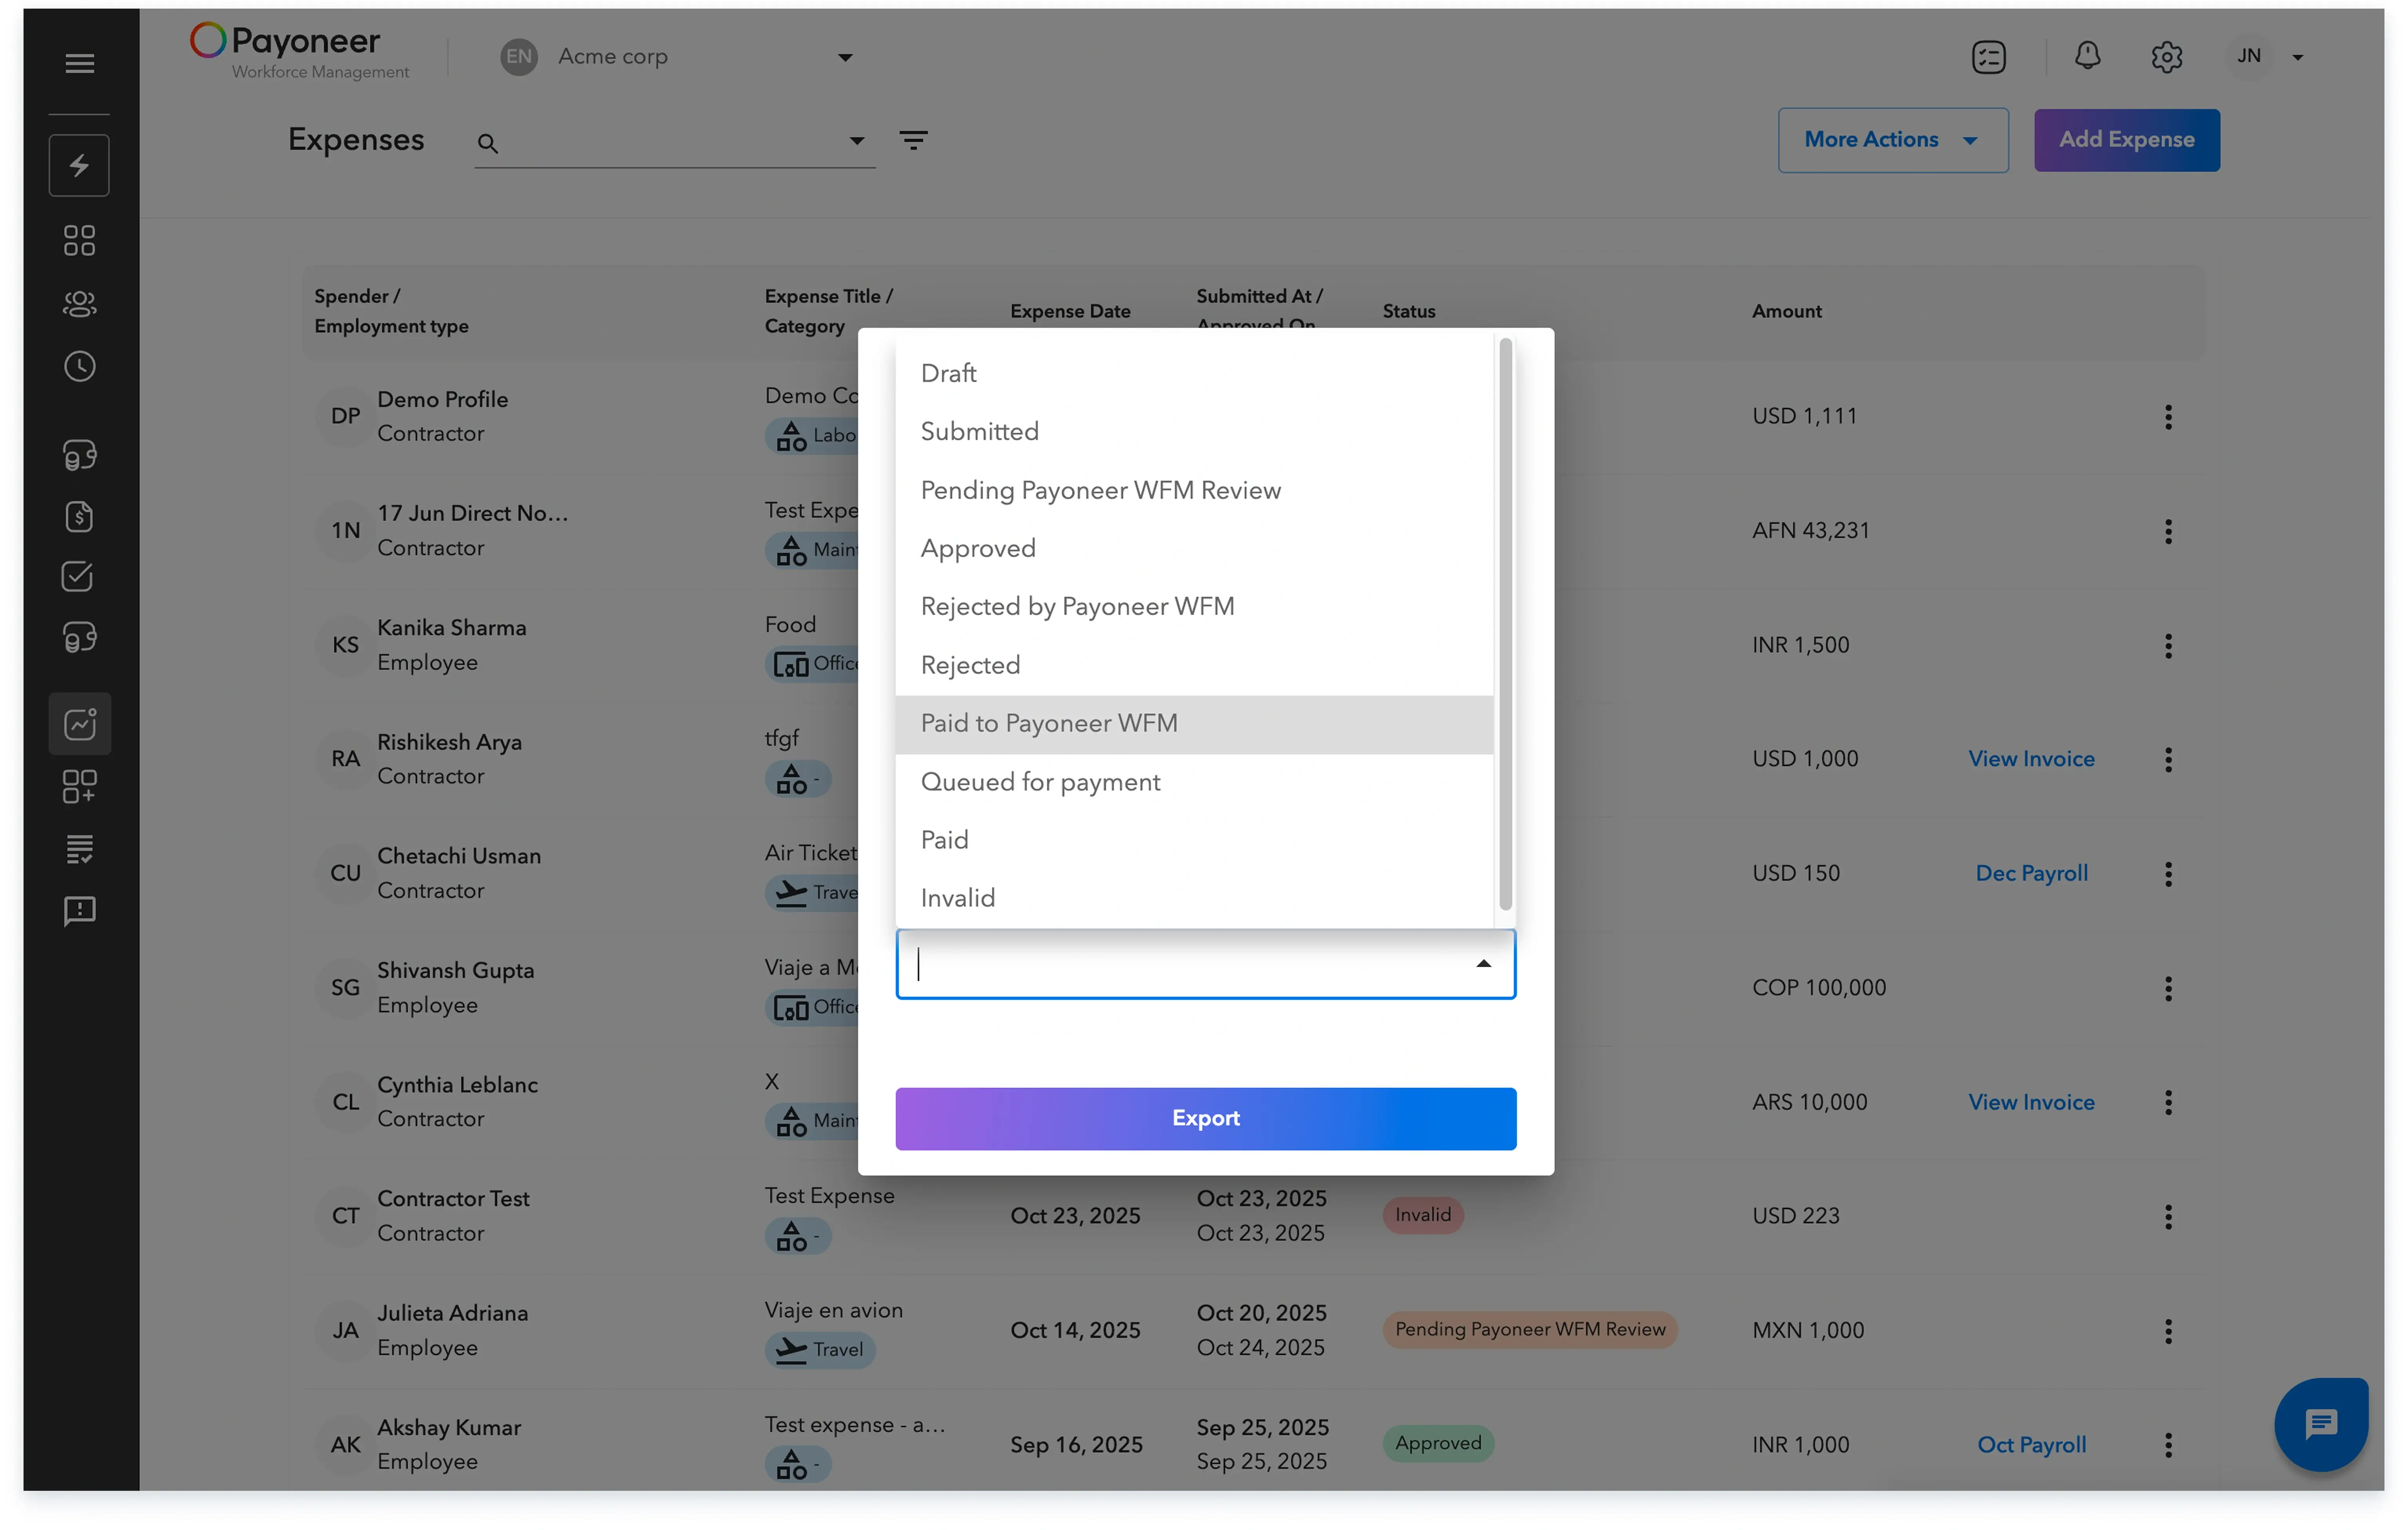Click the Export button

pyautogui.click(x=1205, y=1118)
